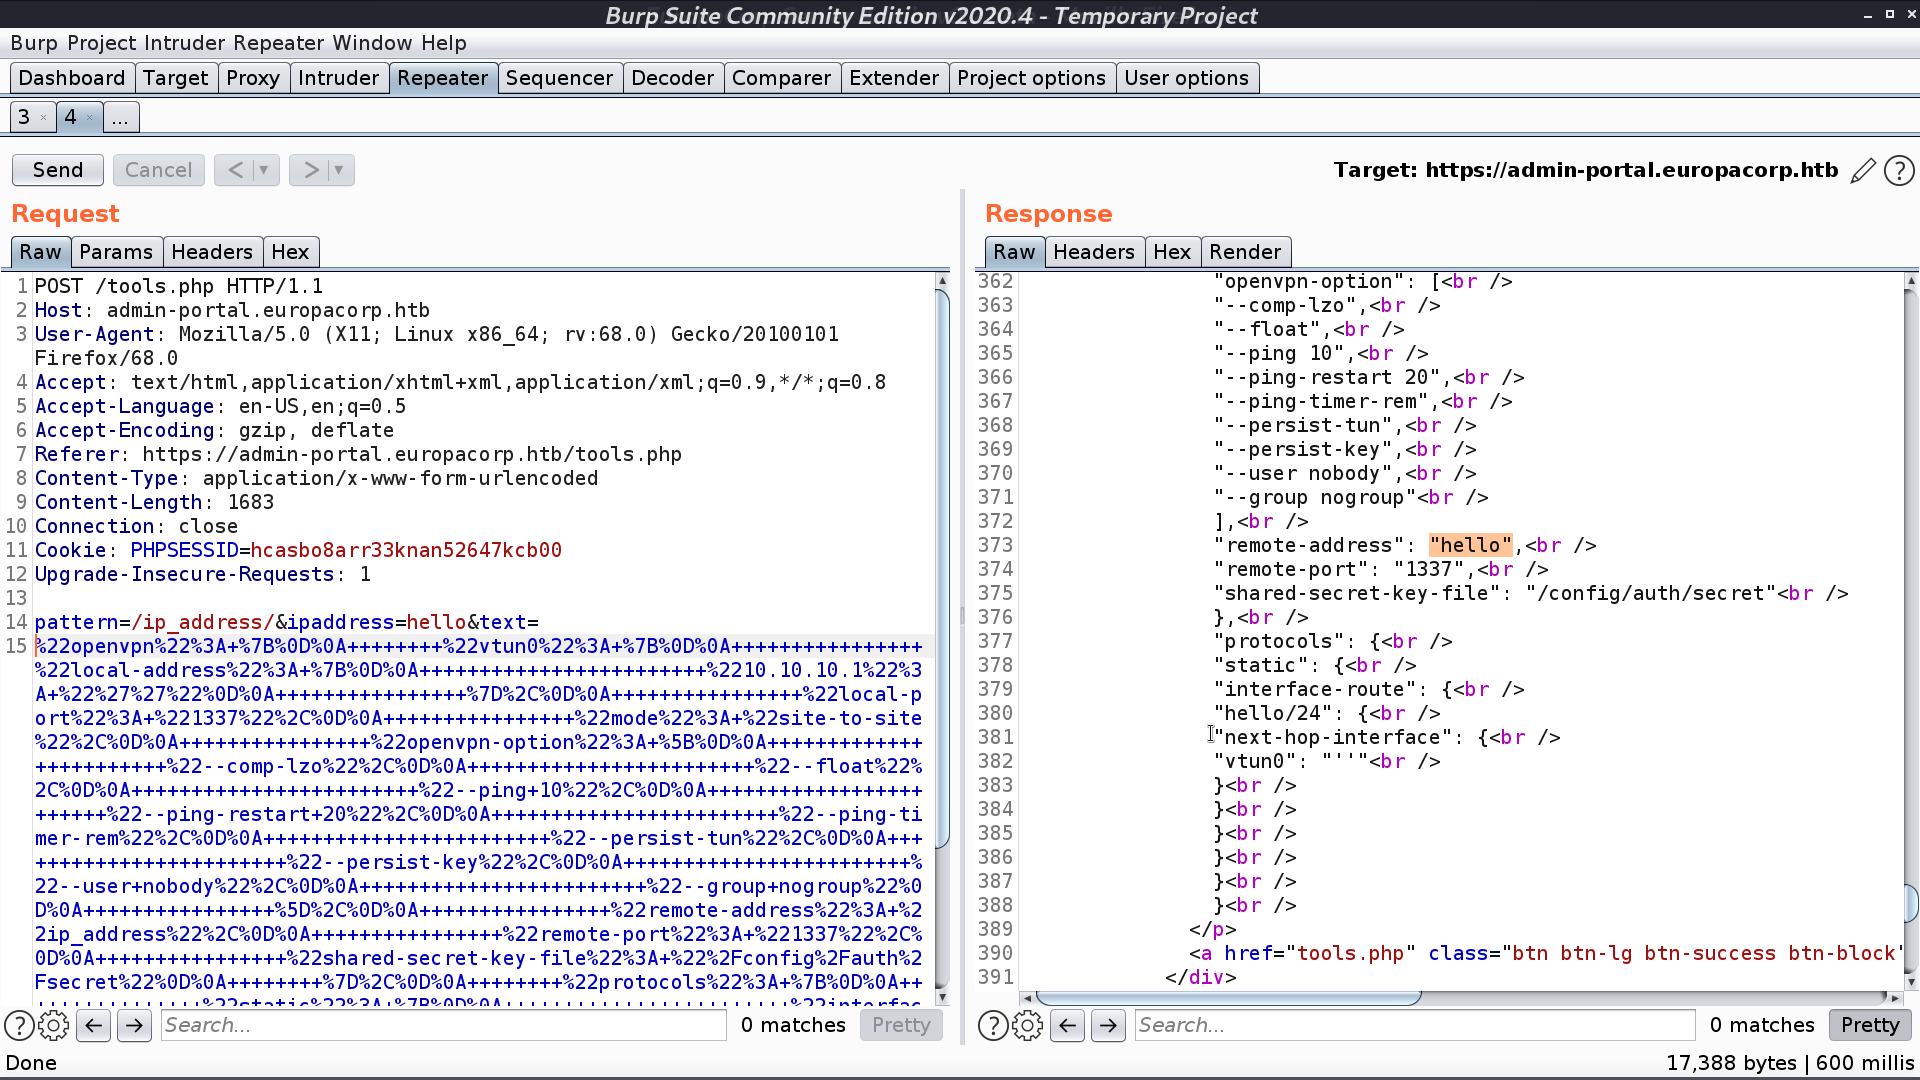Click the Send button to submit request

click(x=57, y=169)
